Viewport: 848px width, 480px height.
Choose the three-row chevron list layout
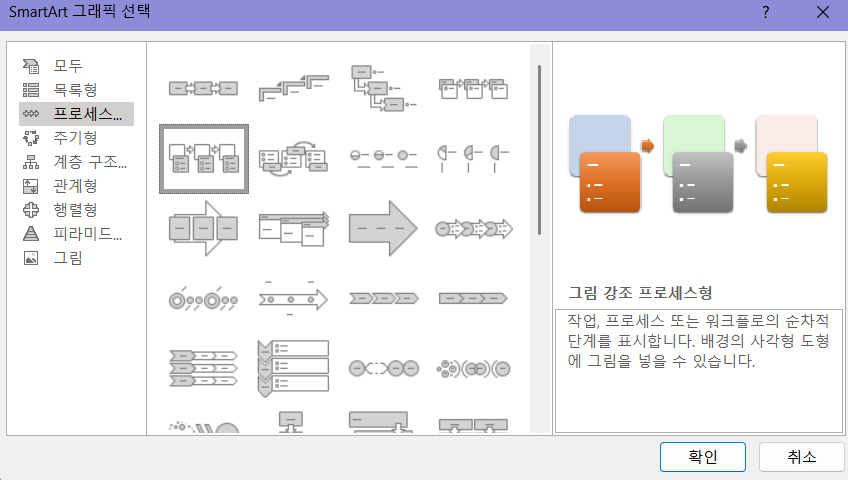203,369
